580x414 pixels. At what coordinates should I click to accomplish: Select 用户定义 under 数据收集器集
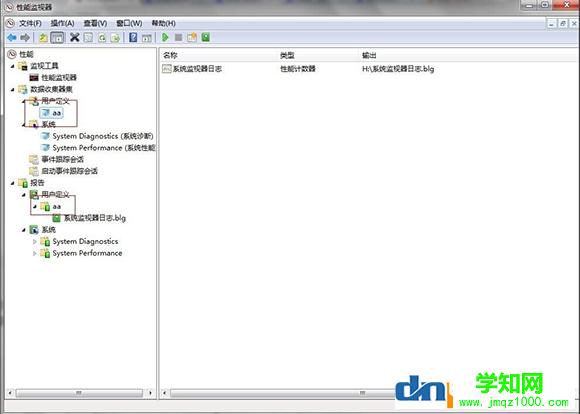pos(55,101)
